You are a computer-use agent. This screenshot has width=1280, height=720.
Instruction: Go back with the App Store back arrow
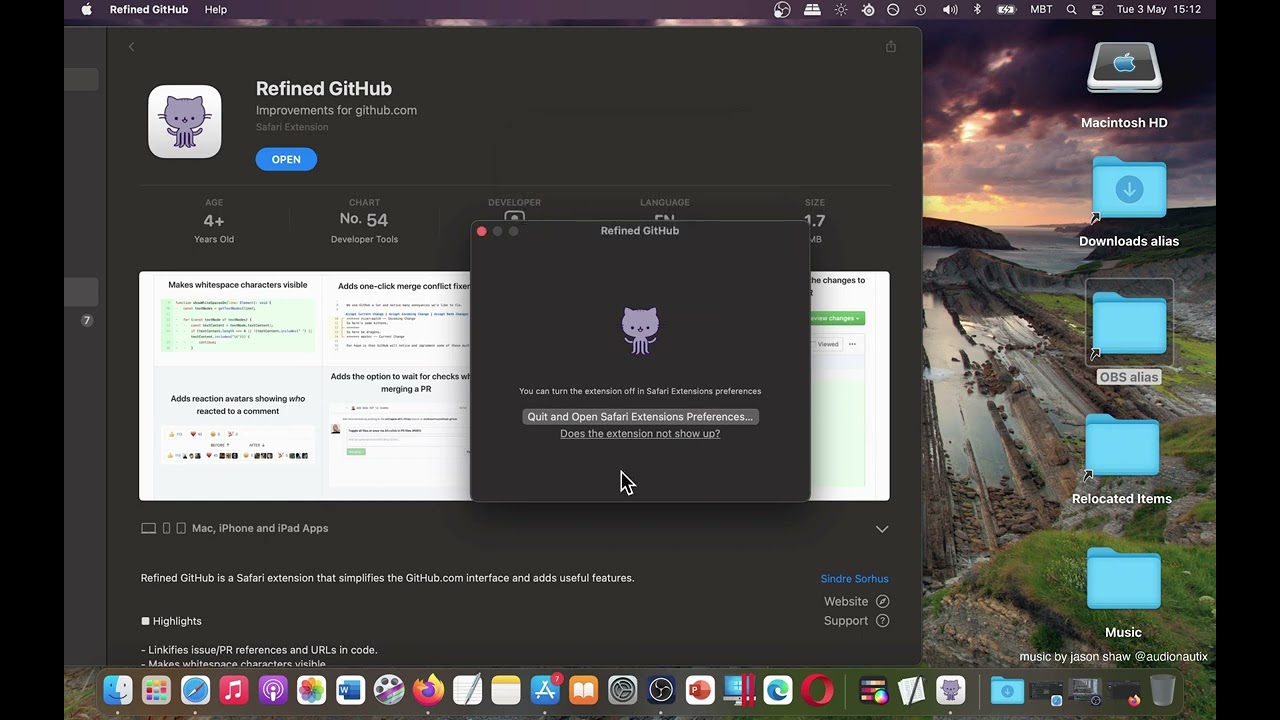point(131,46)
